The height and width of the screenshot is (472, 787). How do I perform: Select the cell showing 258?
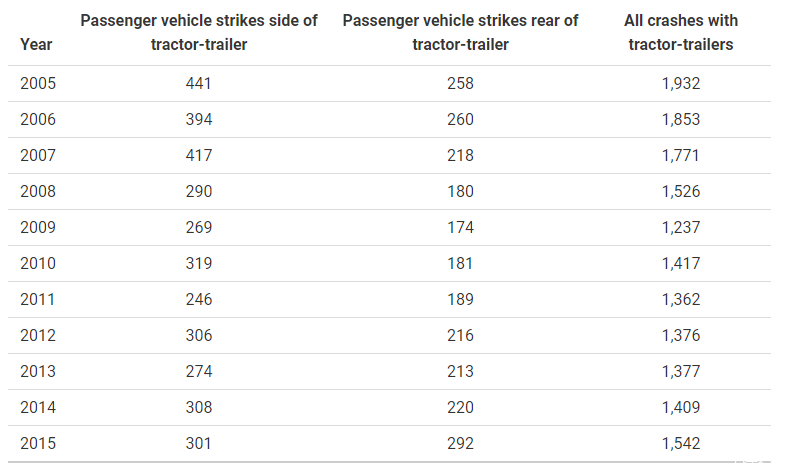tap(460, 84)
